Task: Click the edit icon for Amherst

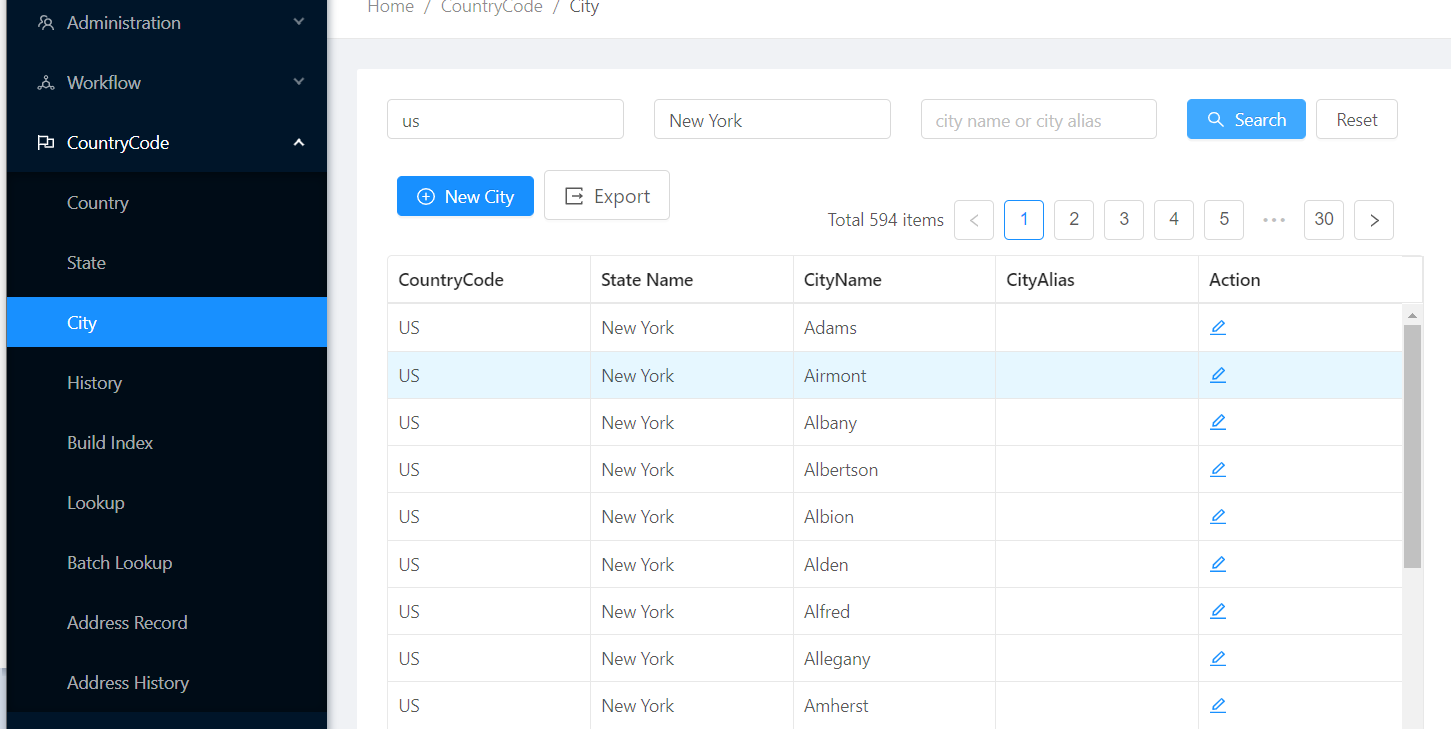Action: tap(1217, 705)
